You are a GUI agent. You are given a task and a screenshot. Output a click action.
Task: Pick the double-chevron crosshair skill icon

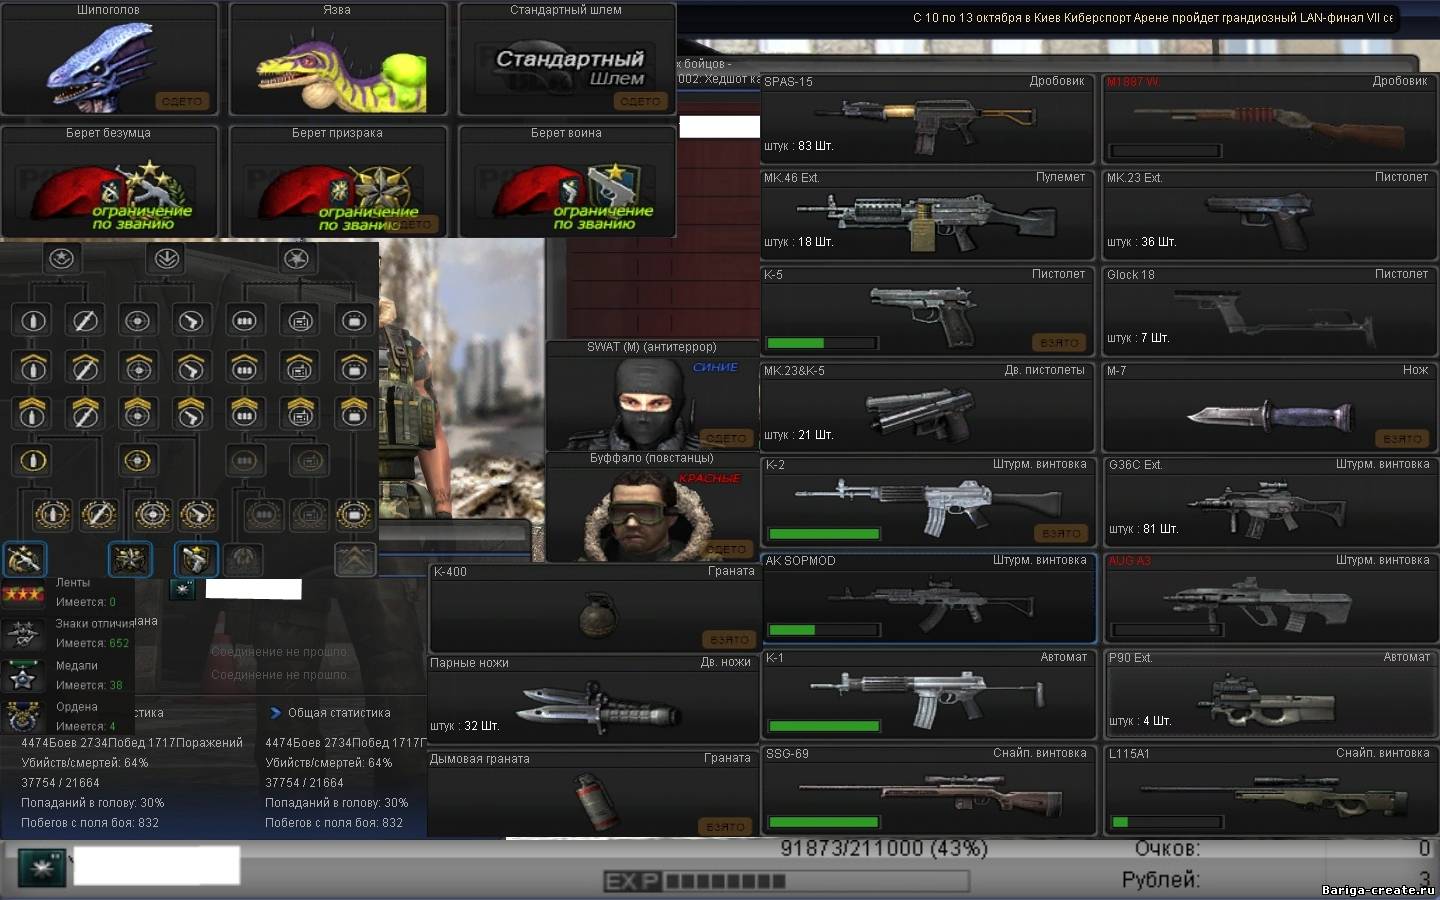(x=138, y=412)
